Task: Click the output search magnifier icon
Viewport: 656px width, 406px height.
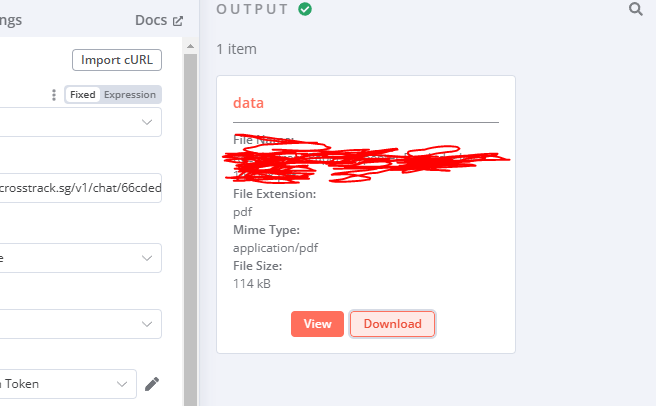Action: point(636,9)
